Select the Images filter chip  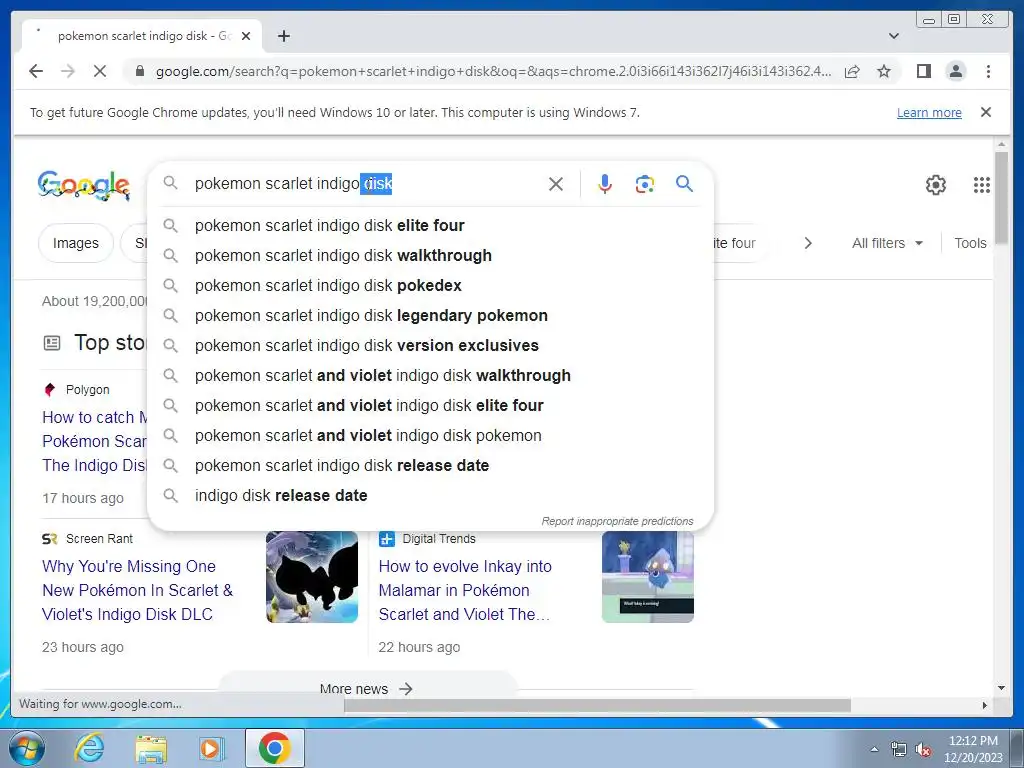point(76,243)
